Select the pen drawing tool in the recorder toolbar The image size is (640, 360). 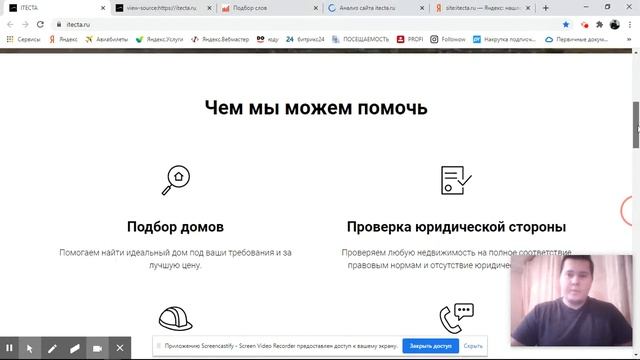pos(52,348)
